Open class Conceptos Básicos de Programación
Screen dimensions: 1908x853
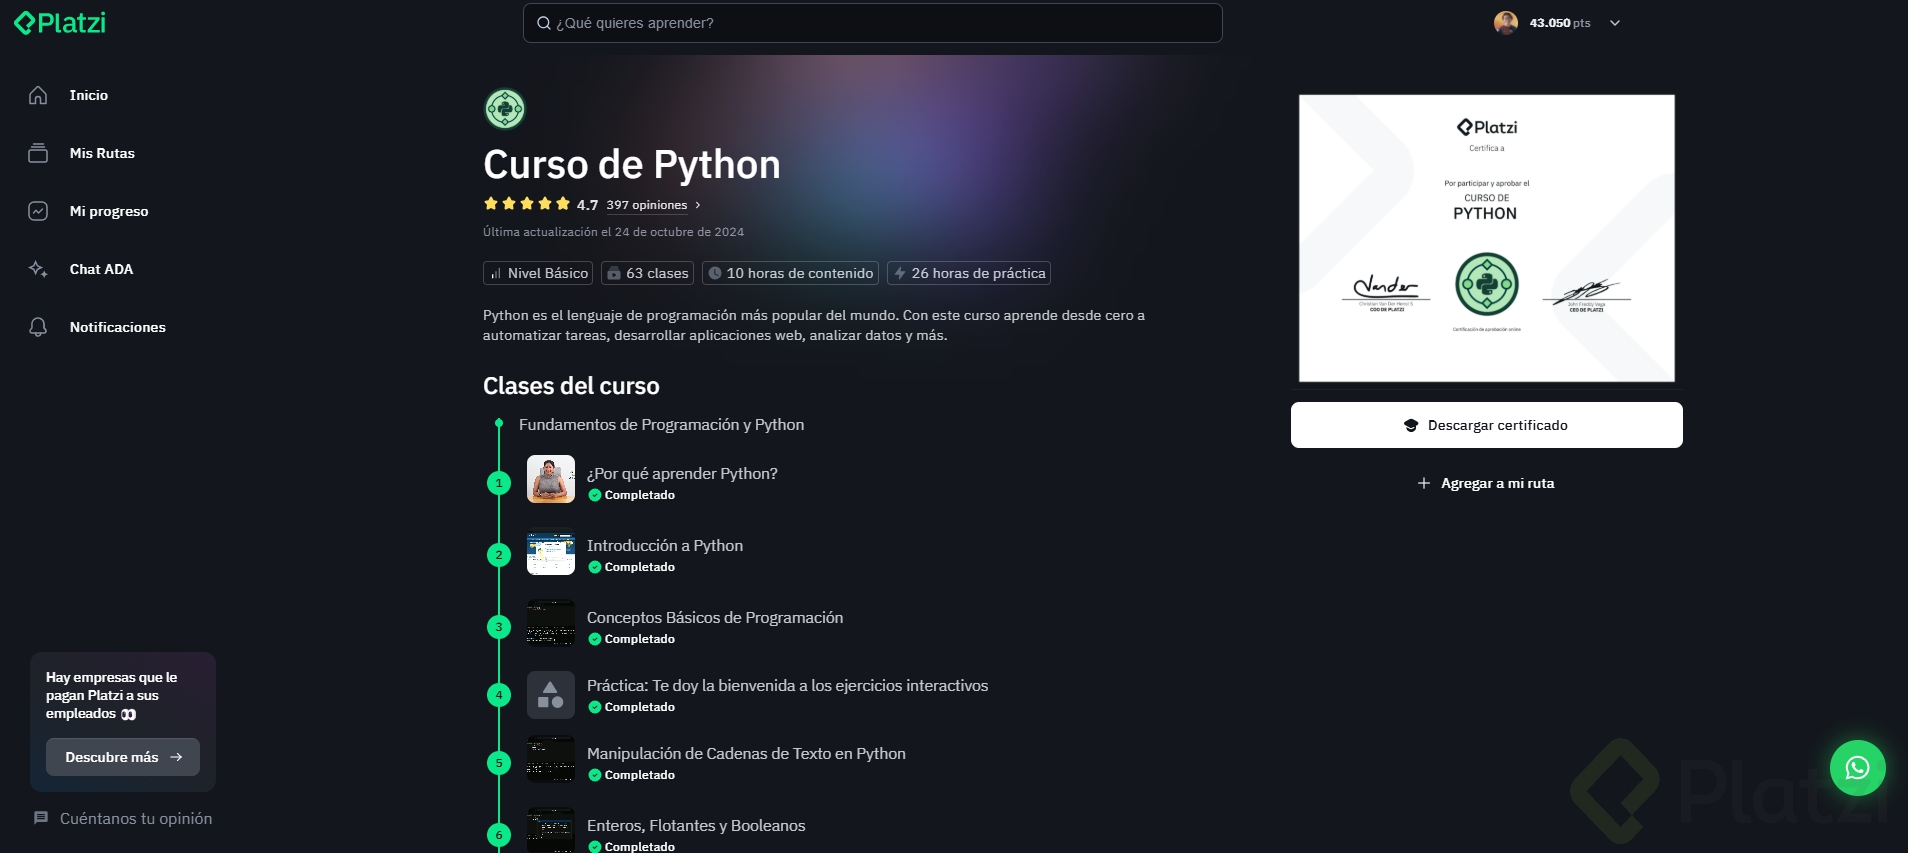[x=715, y=618]
